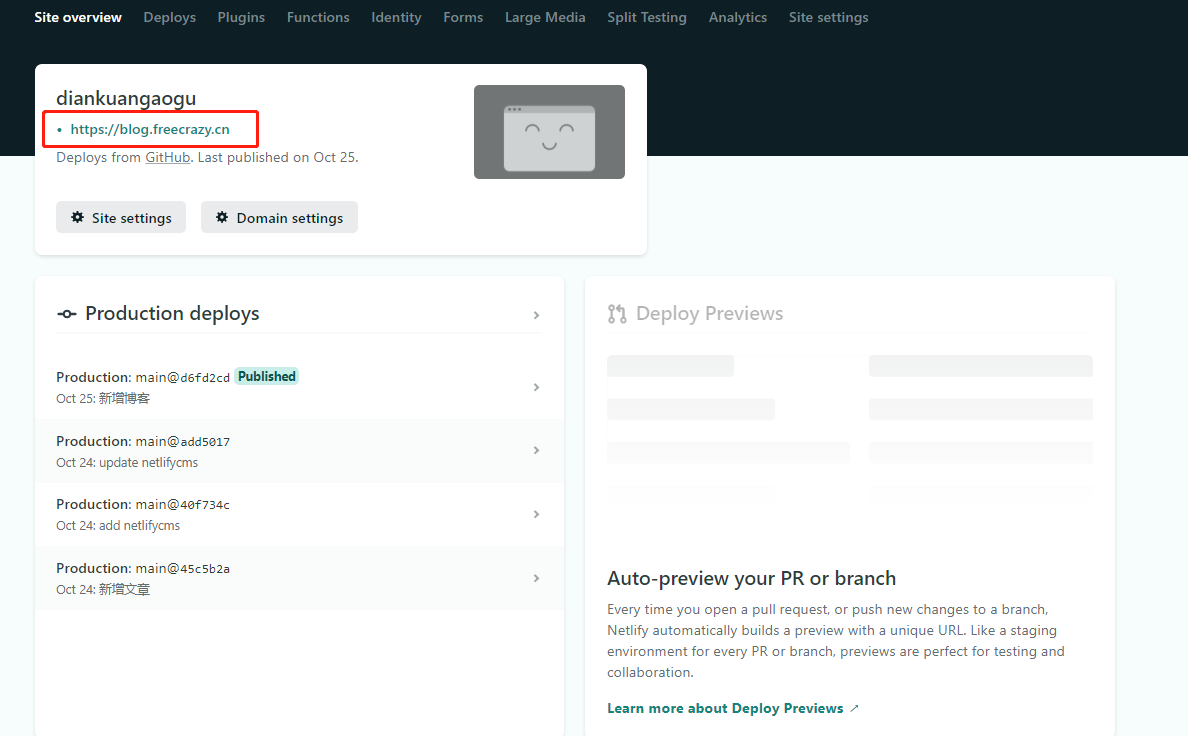
Task: Click the external arrow icon after Learn more
Action: [x=854, y=709]
